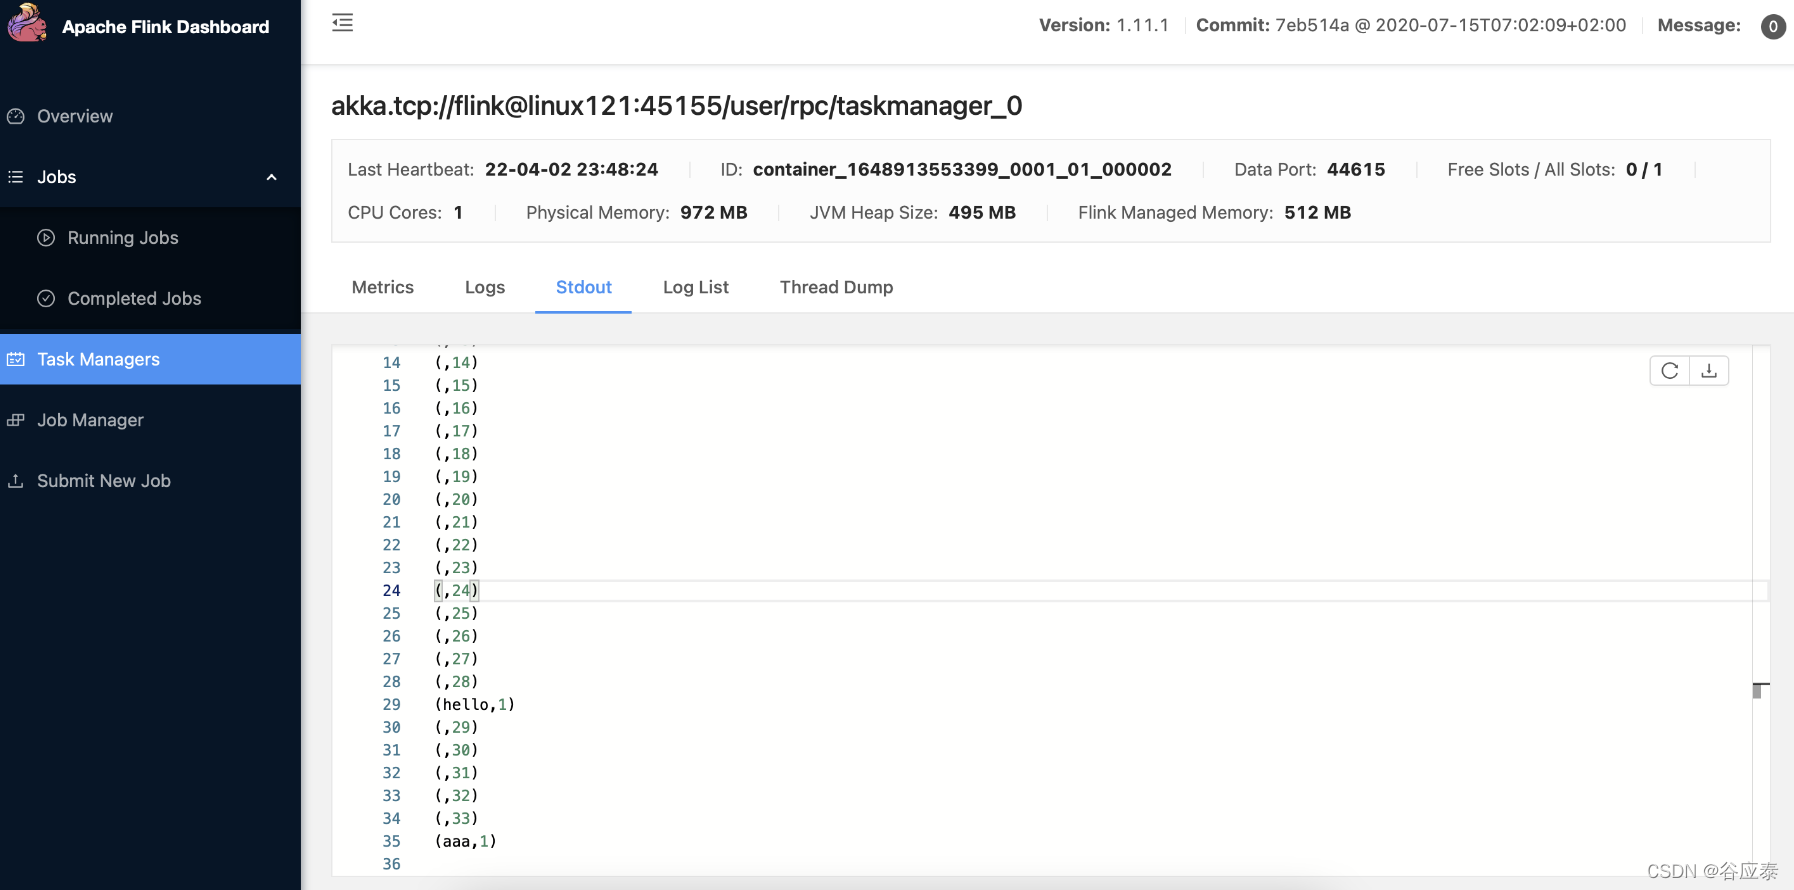The width and height of the screenshot is (1794, 890).
Task: Click the Physical Memory value 972 MB
Action: pos(714,213)
